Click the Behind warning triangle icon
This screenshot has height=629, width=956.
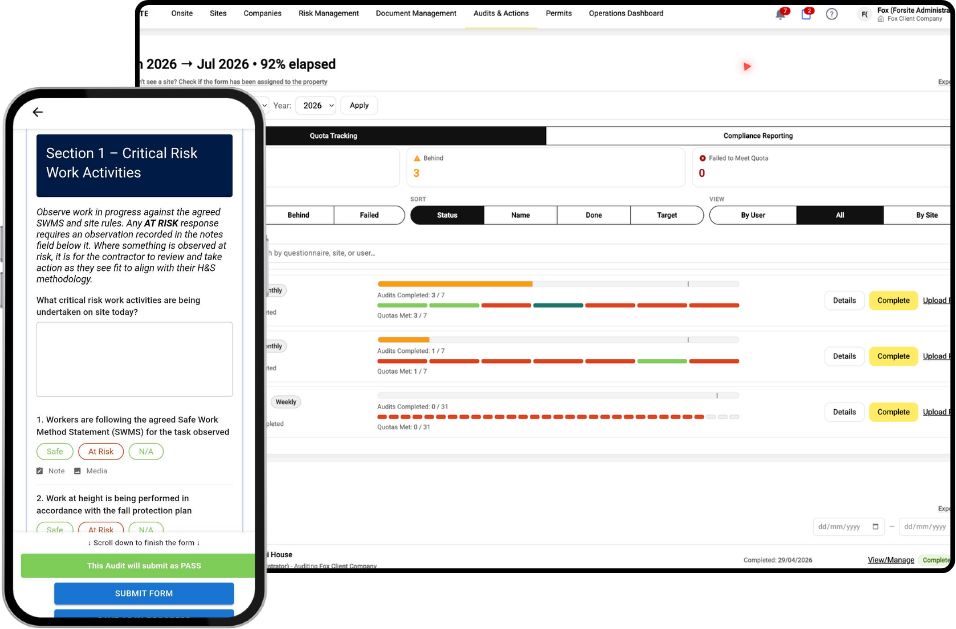(x=417, y=158)
